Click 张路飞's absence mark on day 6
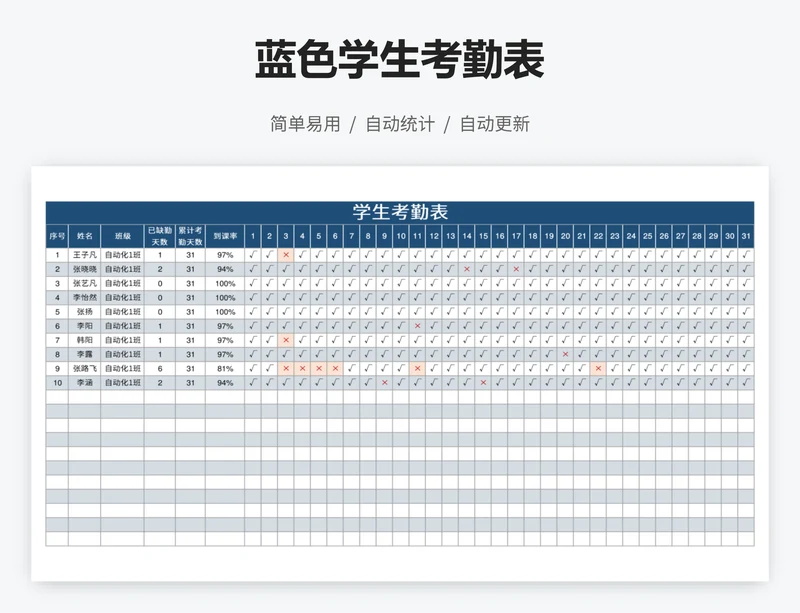This screenshot has height=613, width=800. pyautogui.click(x=335, y=369)
